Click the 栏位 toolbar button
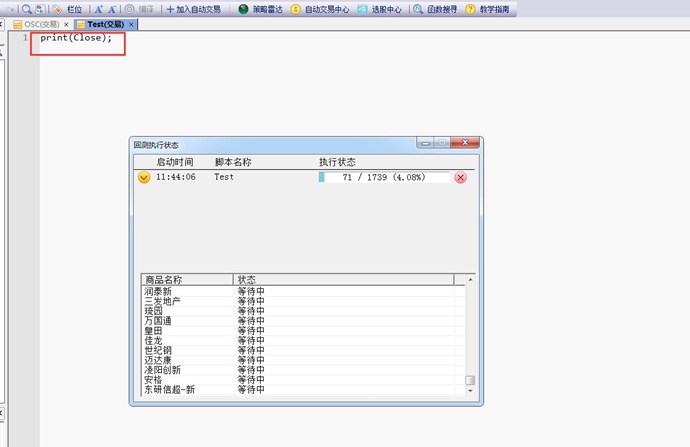 68,8
